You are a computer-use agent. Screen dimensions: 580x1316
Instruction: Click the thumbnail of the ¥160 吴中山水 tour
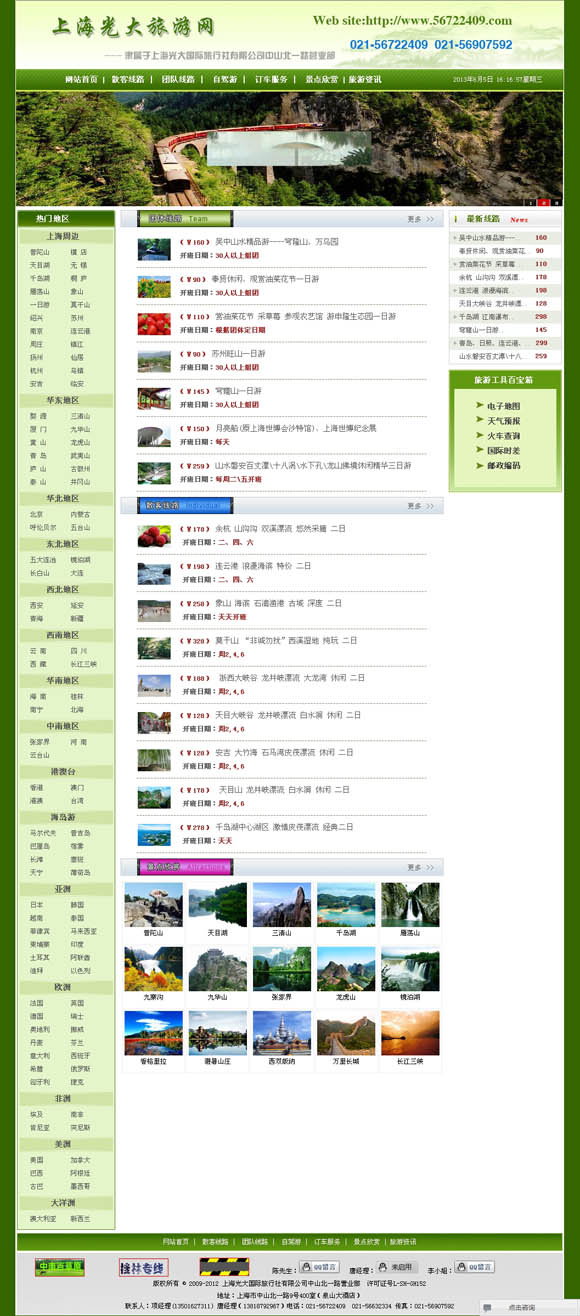154,249
